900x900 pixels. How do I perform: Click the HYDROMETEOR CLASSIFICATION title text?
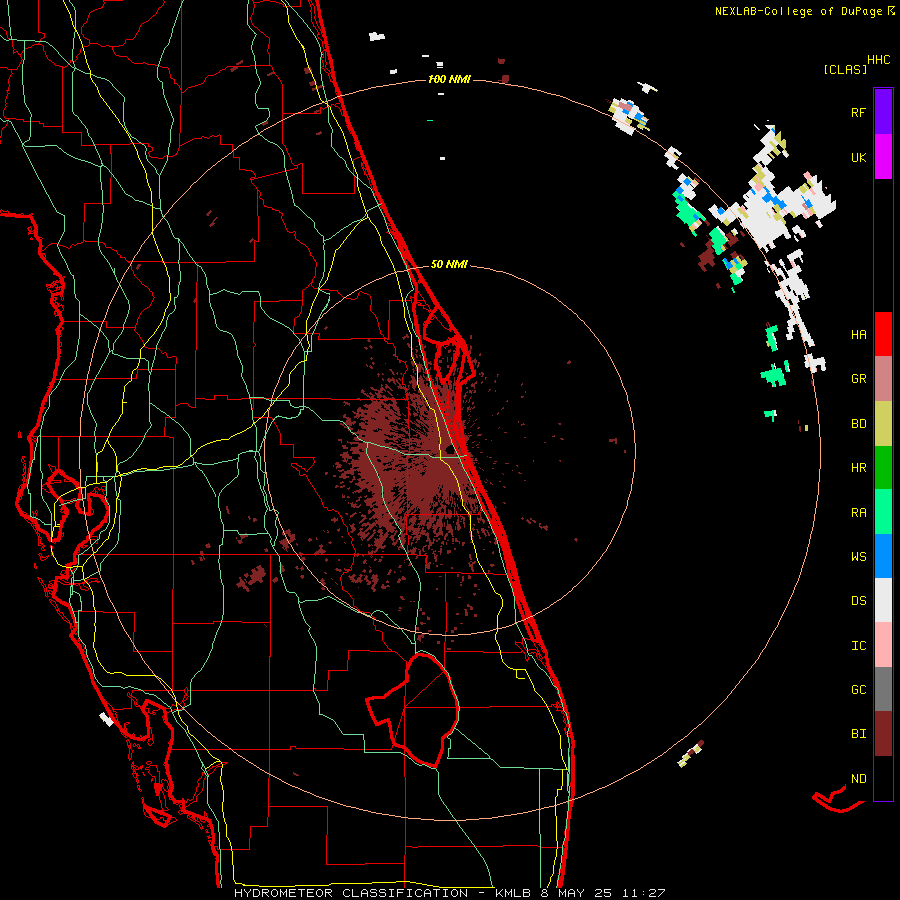click(351, 893)
